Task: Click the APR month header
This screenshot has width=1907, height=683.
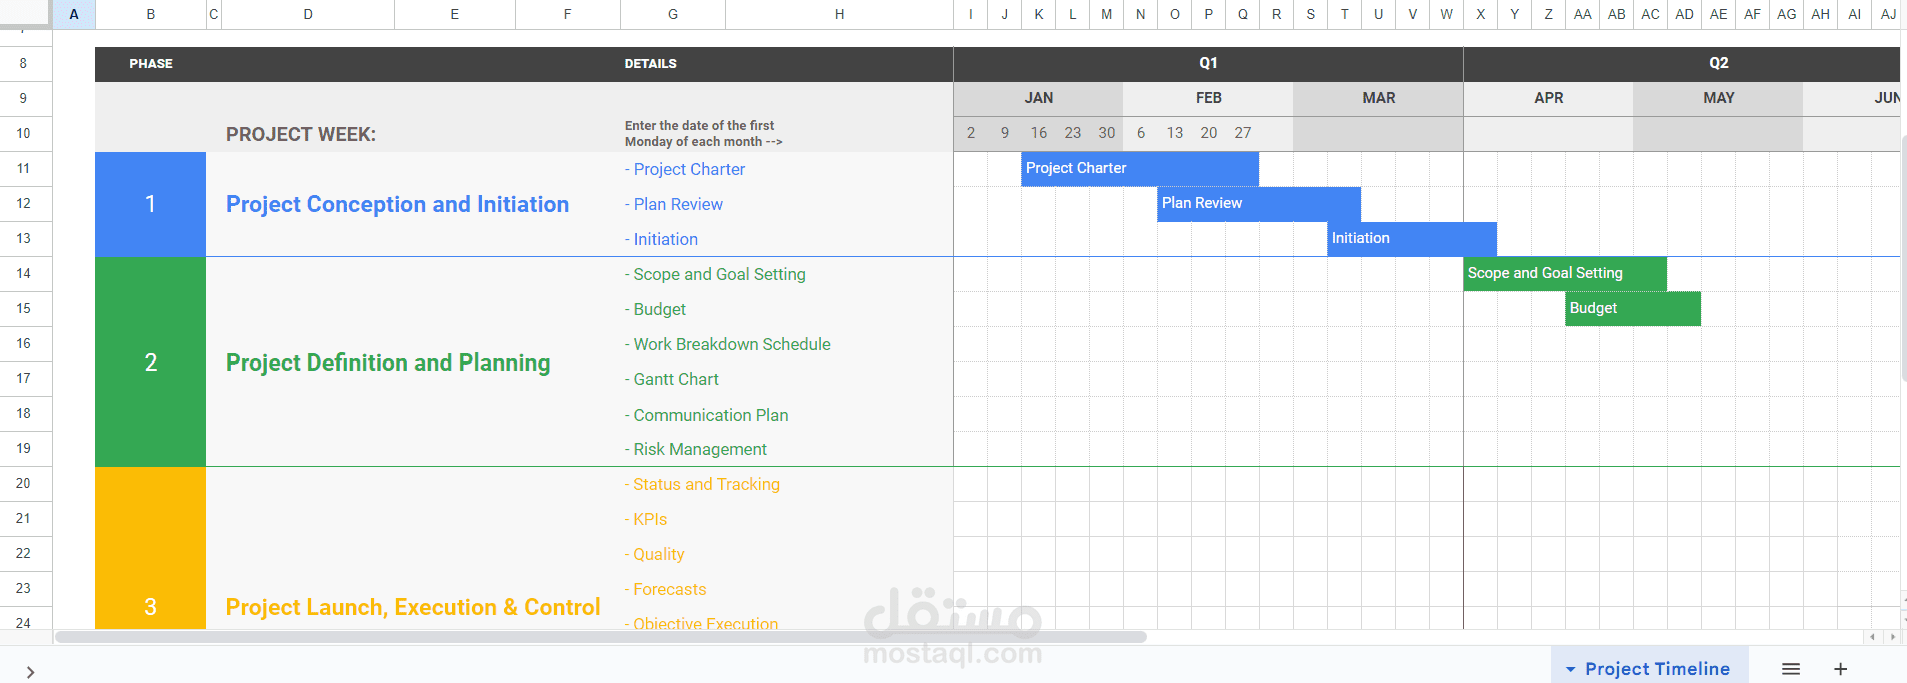Action: tap(1548, 98)
